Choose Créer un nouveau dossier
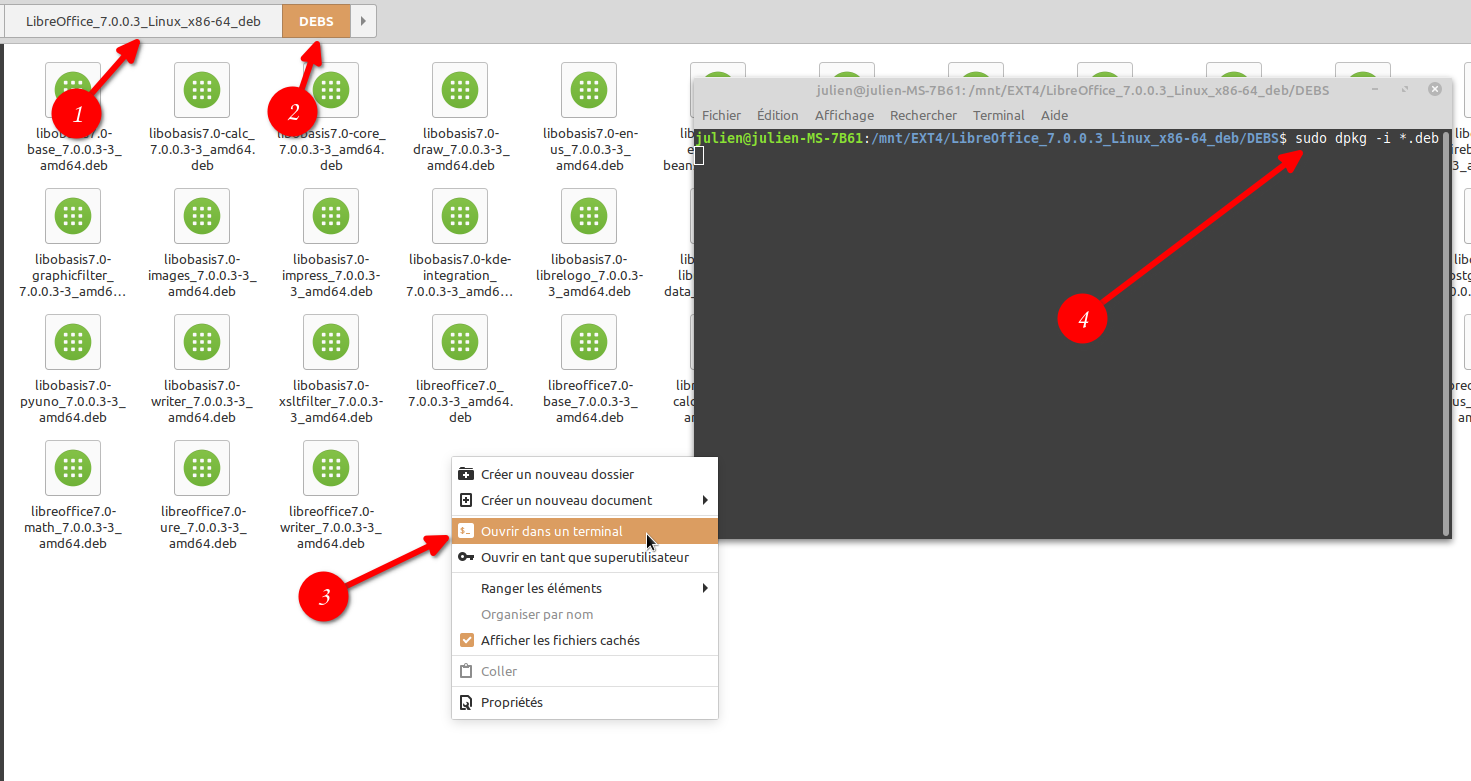The image size is (1471, 781). (x=585, y=474)
